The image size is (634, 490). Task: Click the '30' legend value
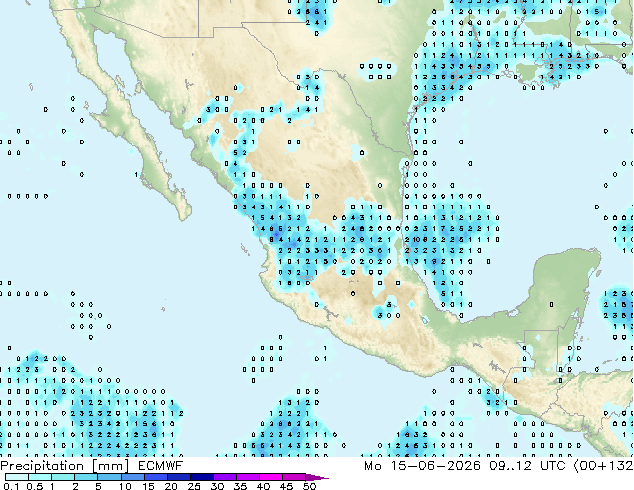[217, 486]
